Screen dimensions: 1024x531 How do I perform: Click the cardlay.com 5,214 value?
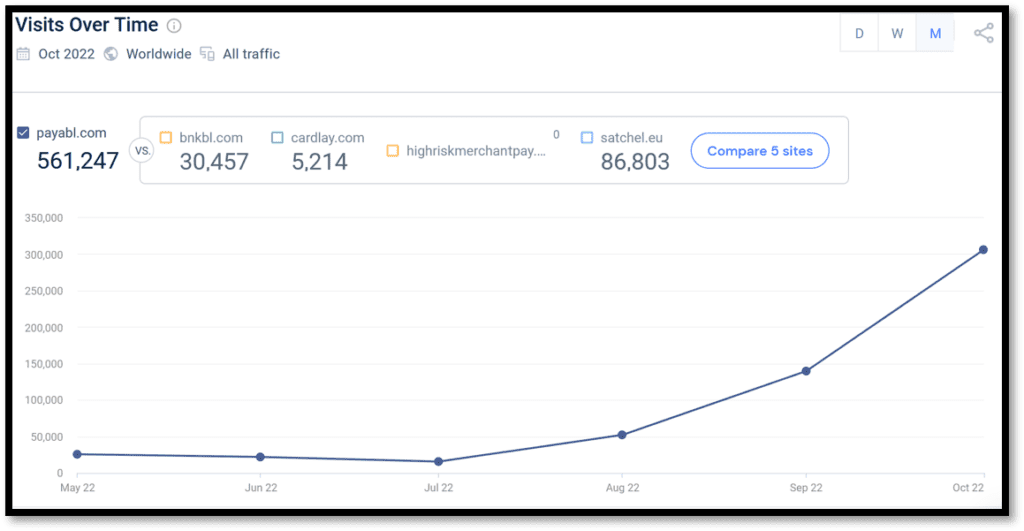[x=319, y=162]
